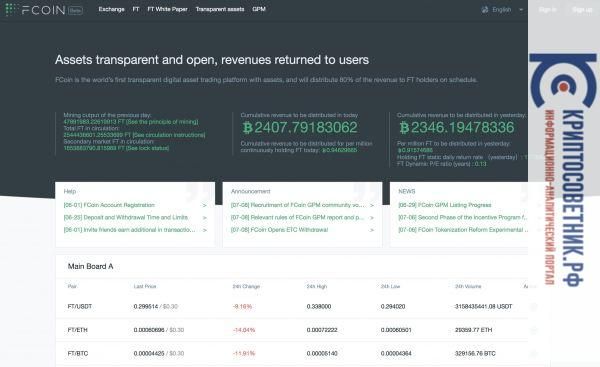Open Recruitment of FCoin GPM community announcement
The width and height of the screenshot is (600, 367).
(x=297, y=205)
